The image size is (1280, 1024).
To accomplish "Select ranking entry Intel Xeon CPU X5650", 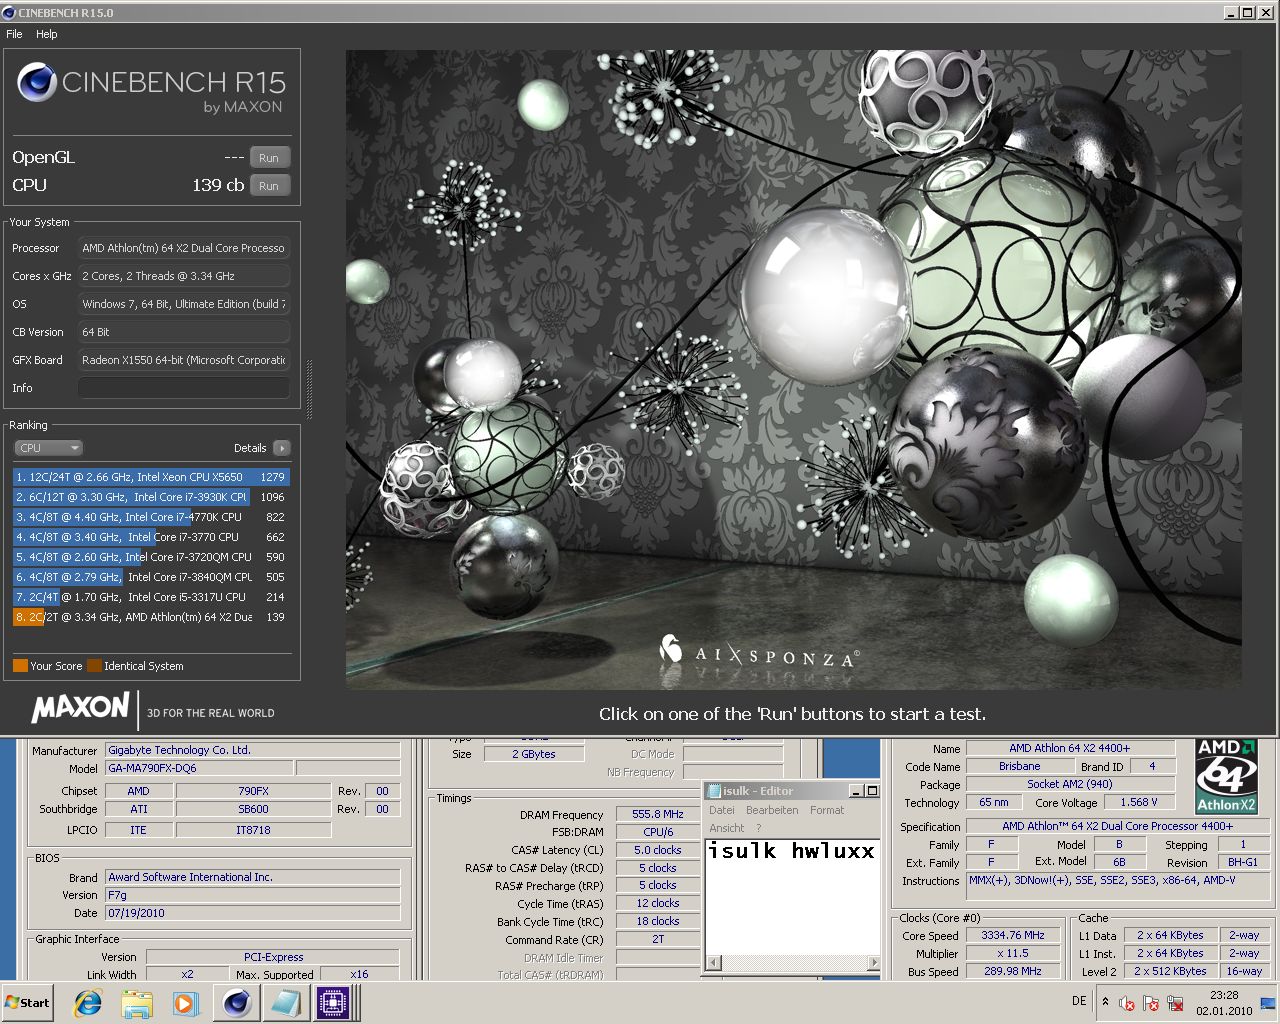I will click(151, 477).
